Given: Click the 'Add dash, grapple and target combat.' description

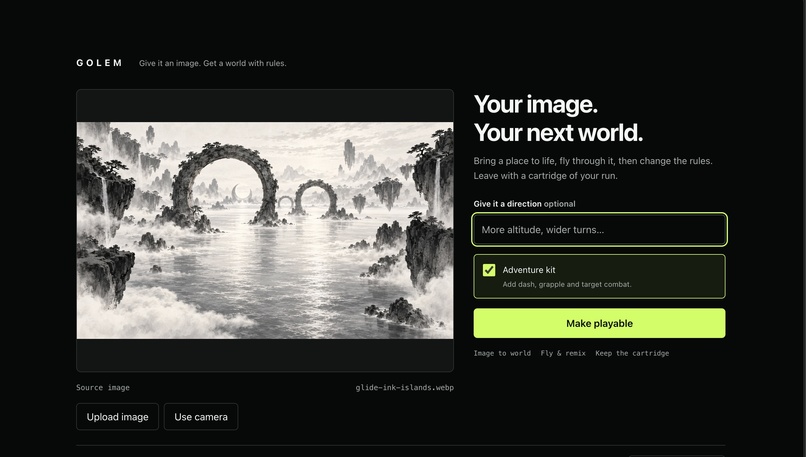Looking at the screenshot, I should 567,284.
